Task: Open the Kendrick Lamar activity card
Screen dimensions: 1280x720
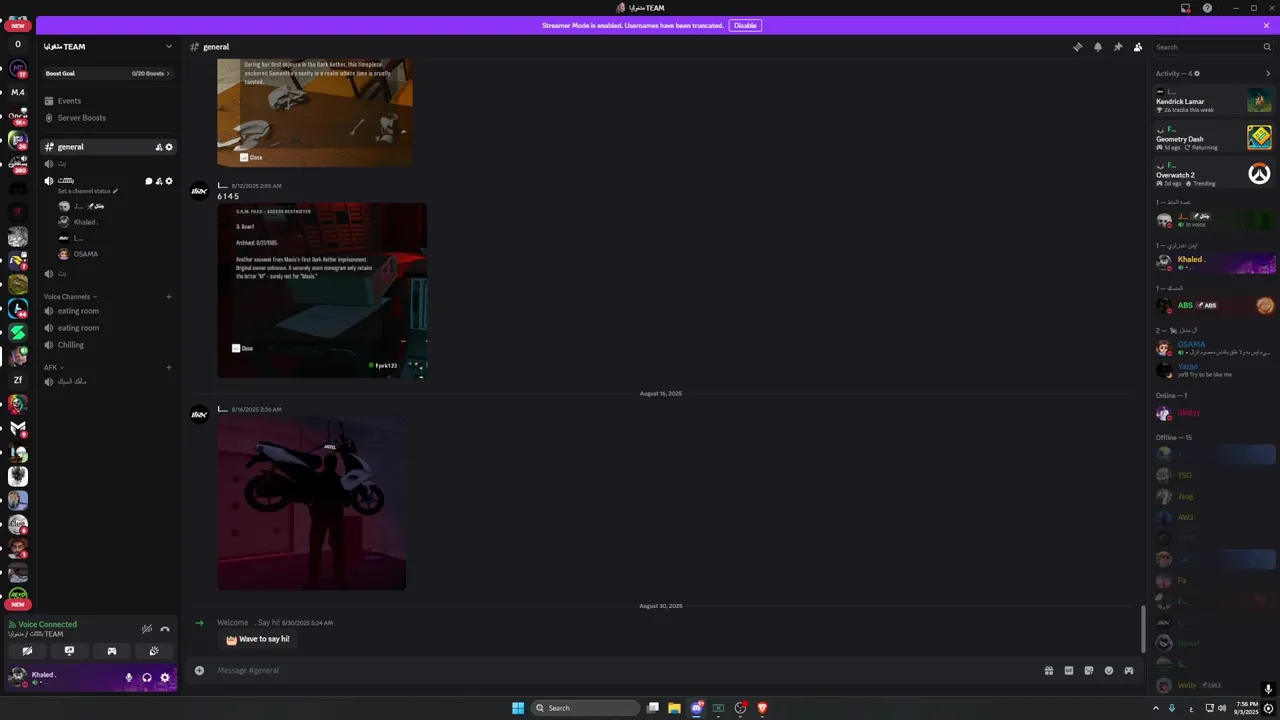Action: pos(1214,101)
